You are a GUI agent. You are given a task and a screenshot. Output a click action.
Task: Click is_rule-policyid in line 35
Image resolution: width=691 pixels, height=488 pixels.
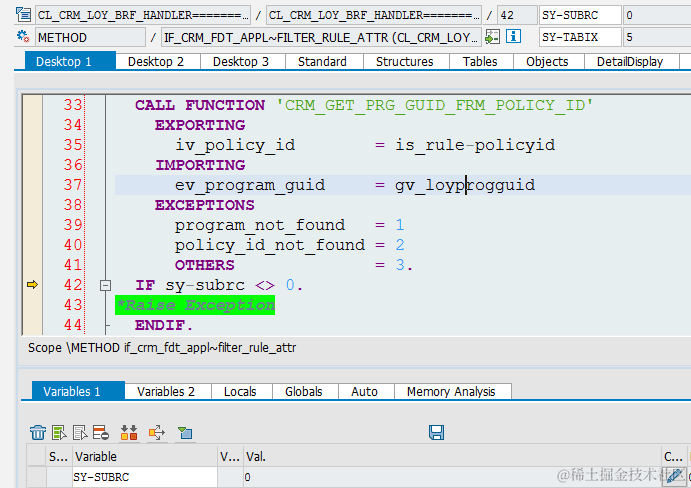[x=475, y=145]
